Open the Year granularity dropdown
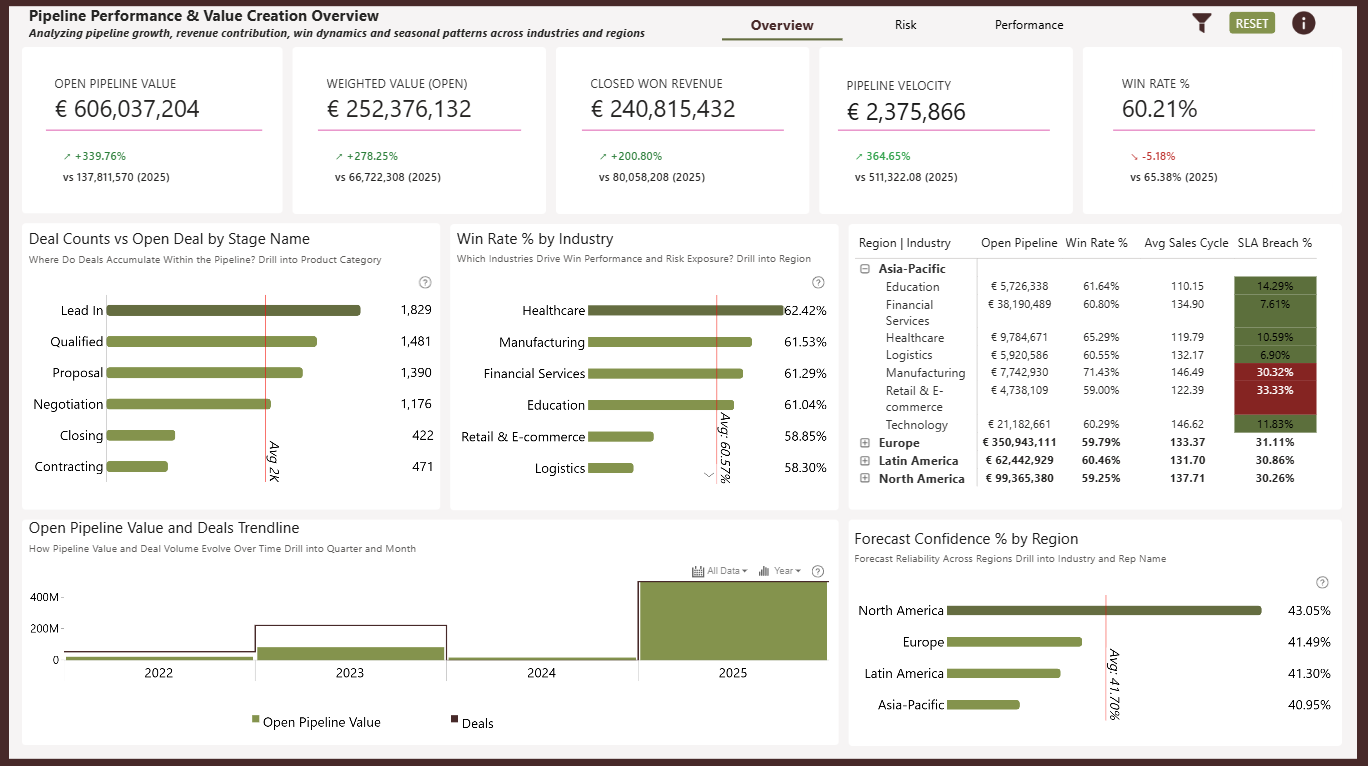Viewport: 1368px width, 766px height. coord(787,571)
